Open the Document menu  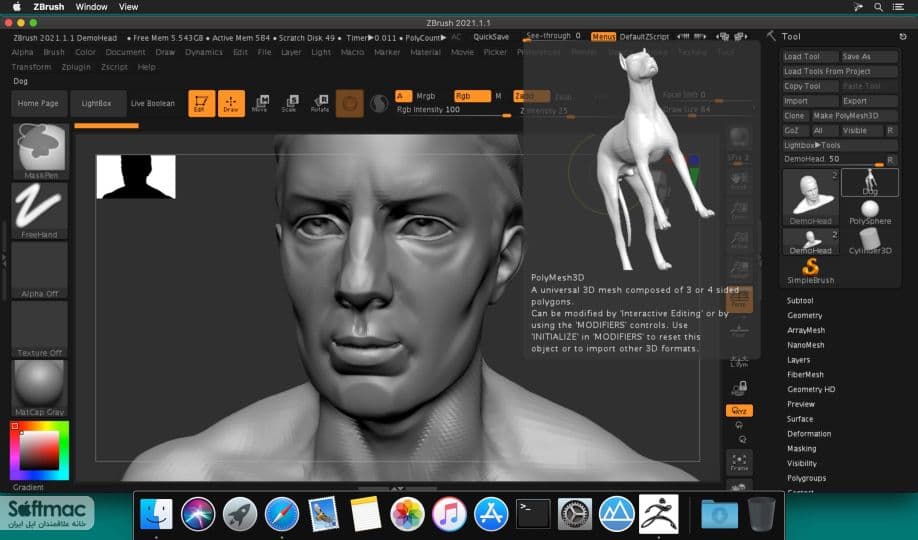coord(125,52)
